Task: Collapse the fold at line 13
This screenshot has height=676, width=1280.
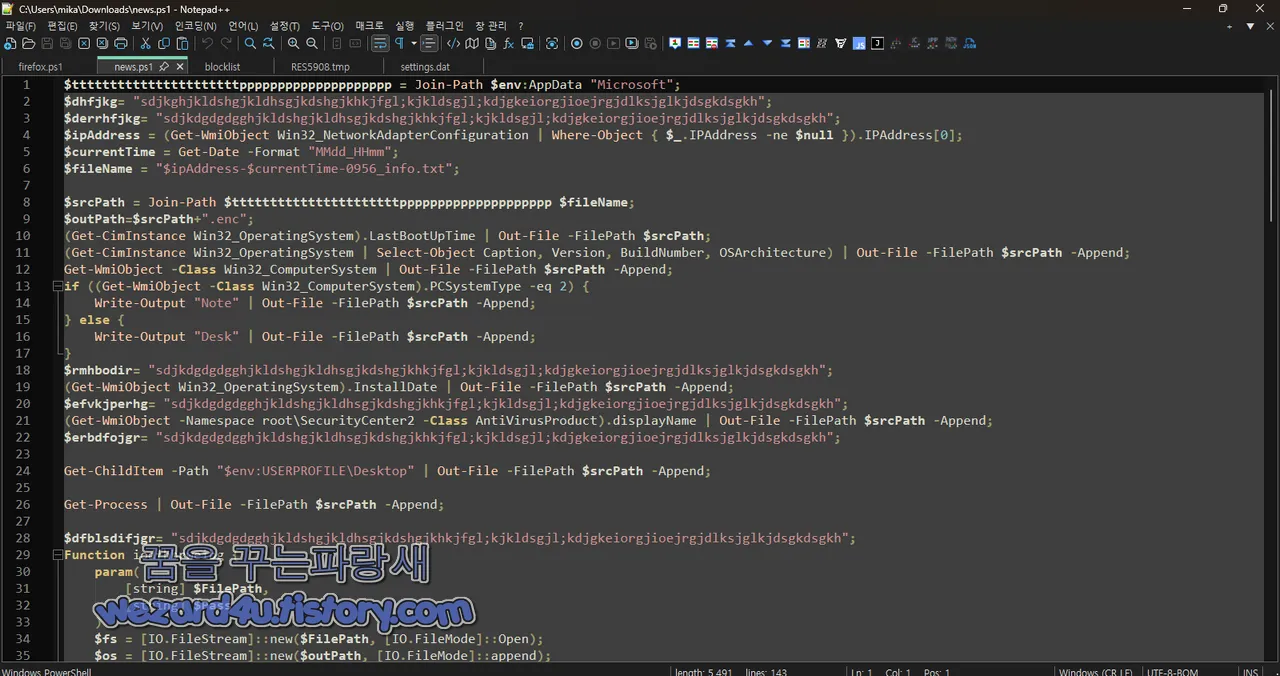Action: click(57, 286)
